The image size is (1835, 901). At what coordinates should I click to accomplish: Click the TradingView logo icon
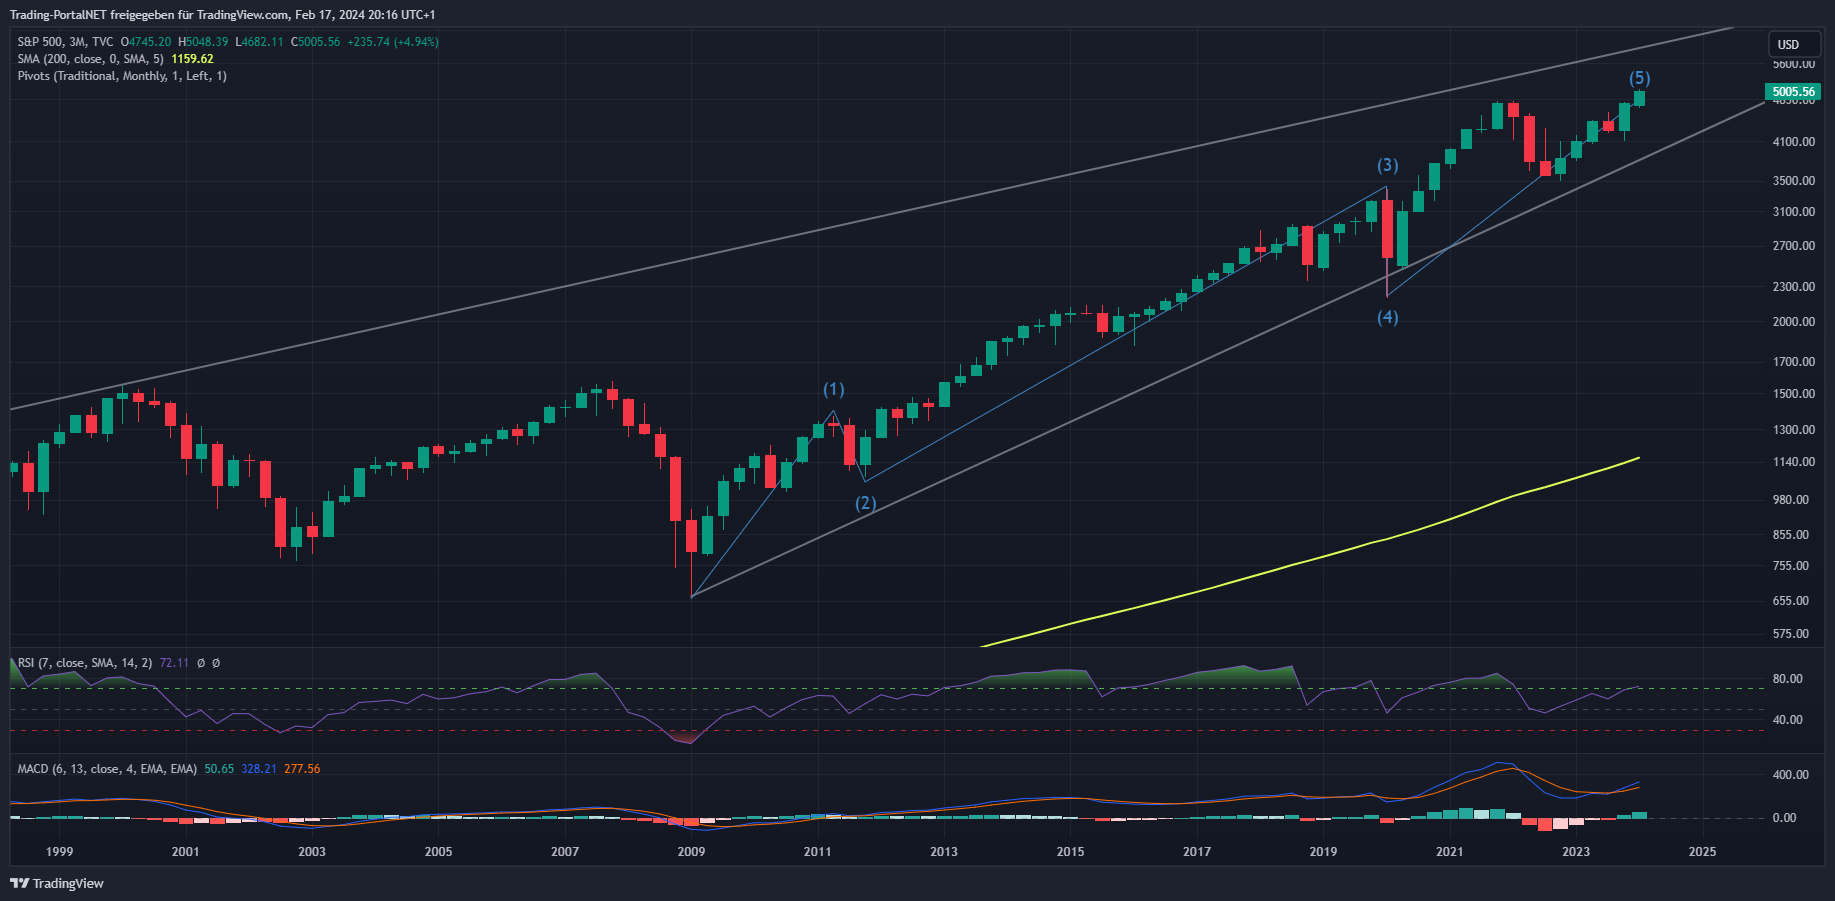(x=19, y=883)
